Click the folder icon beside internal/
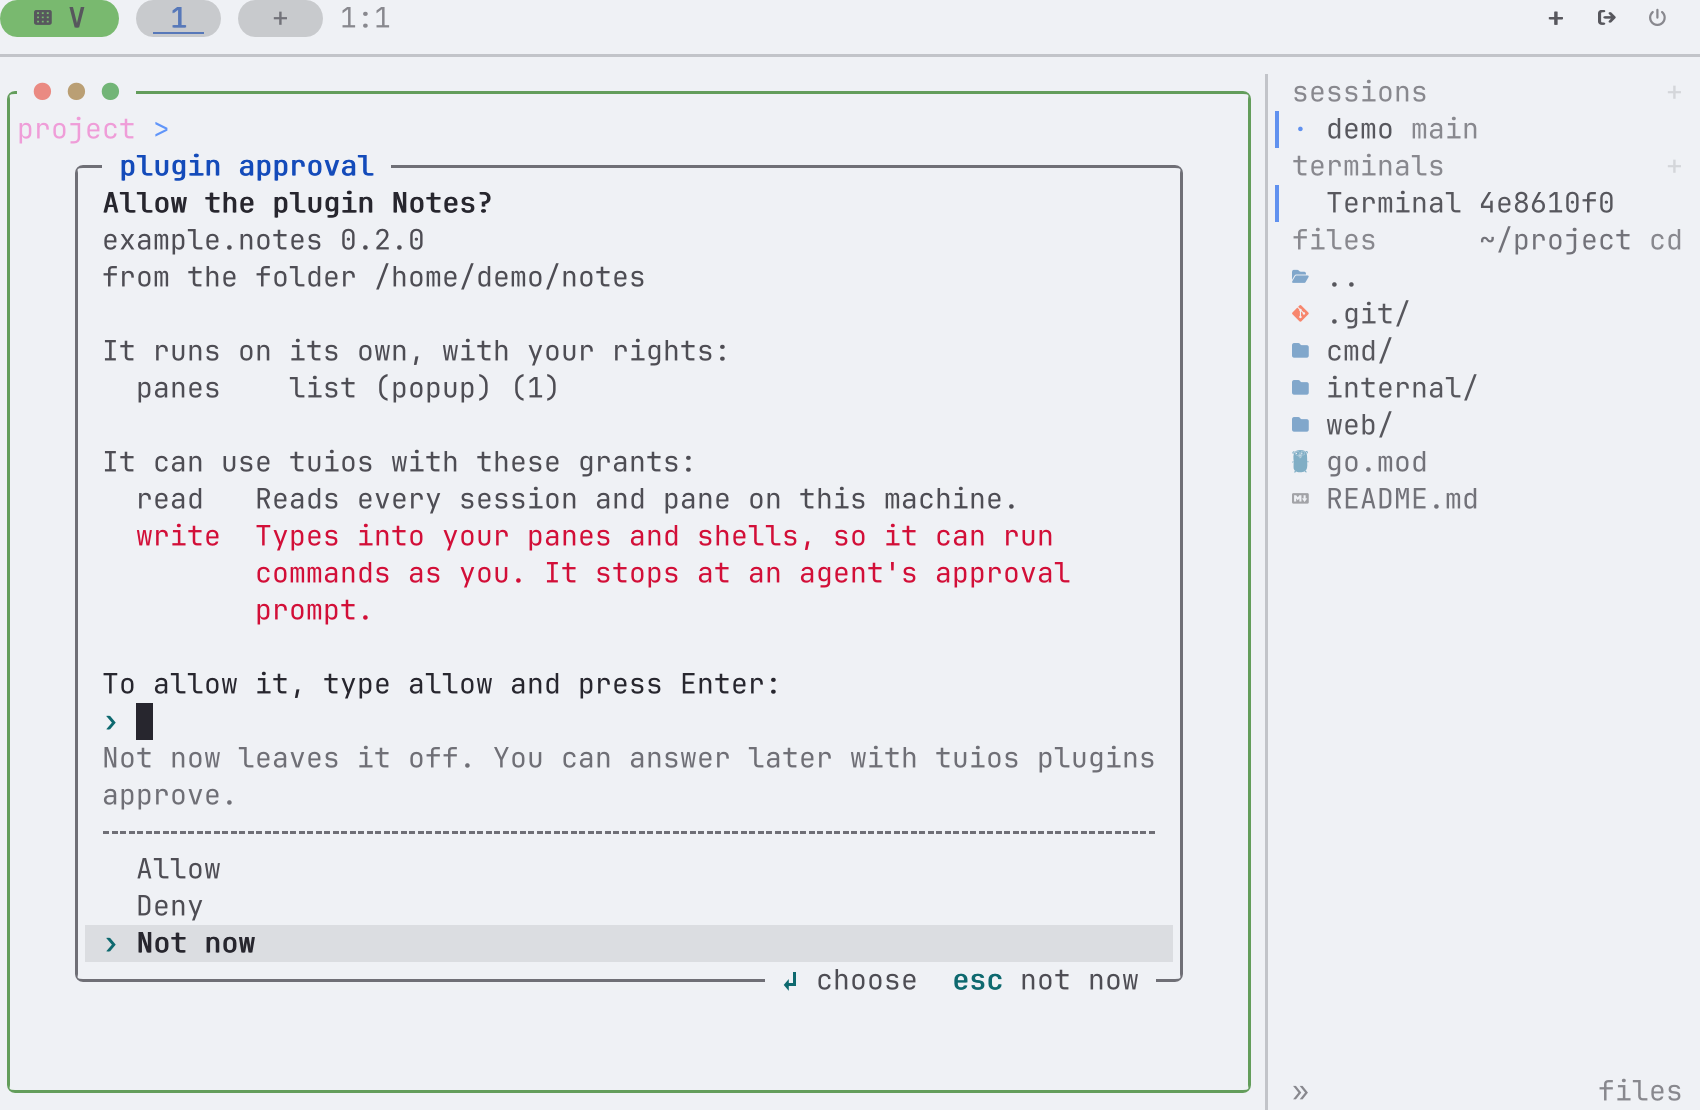The image size is (1700, 1110). (1300, 388)
